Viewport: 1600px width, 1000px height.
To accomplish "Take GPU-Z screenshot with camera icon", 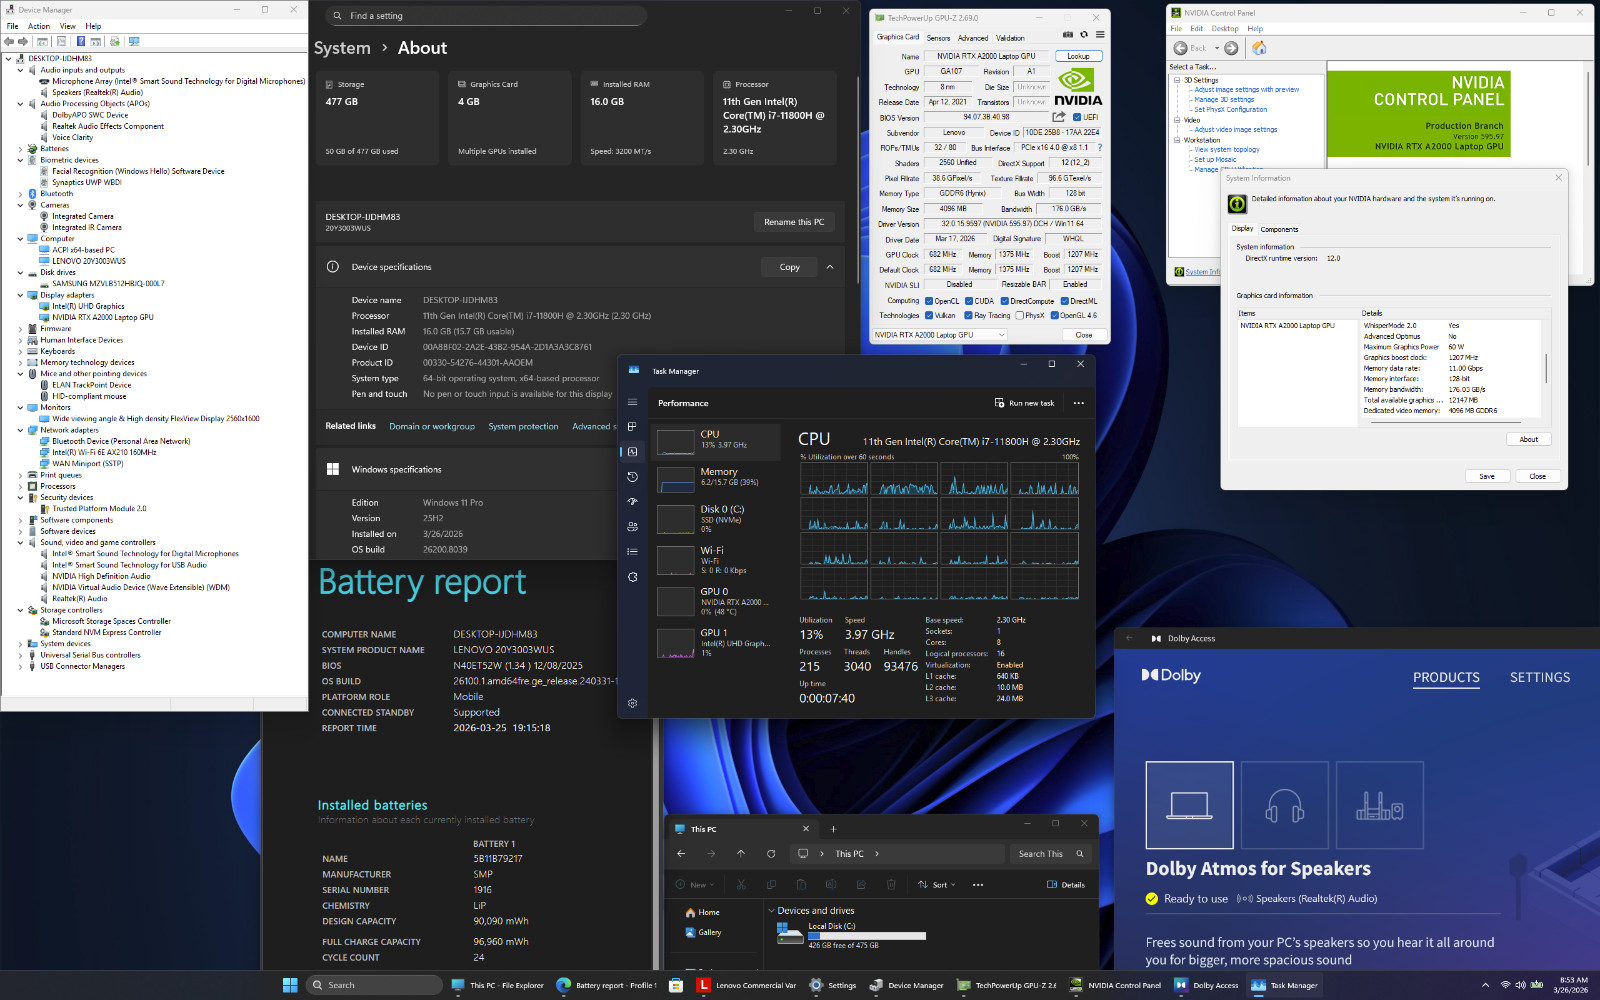I will tap(1067, 35).
